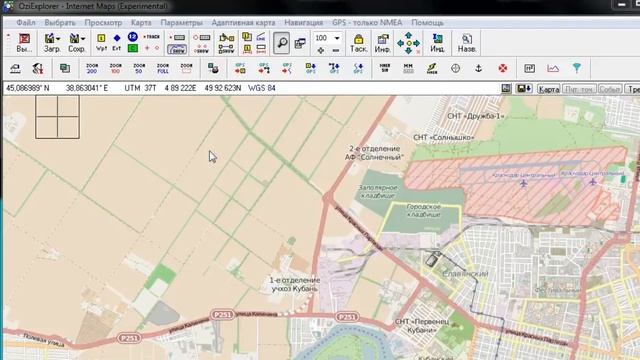Viewport: 640px width, 360px height.
Task: Open the Адаптивная карта menu
Action: coord(243,22)
